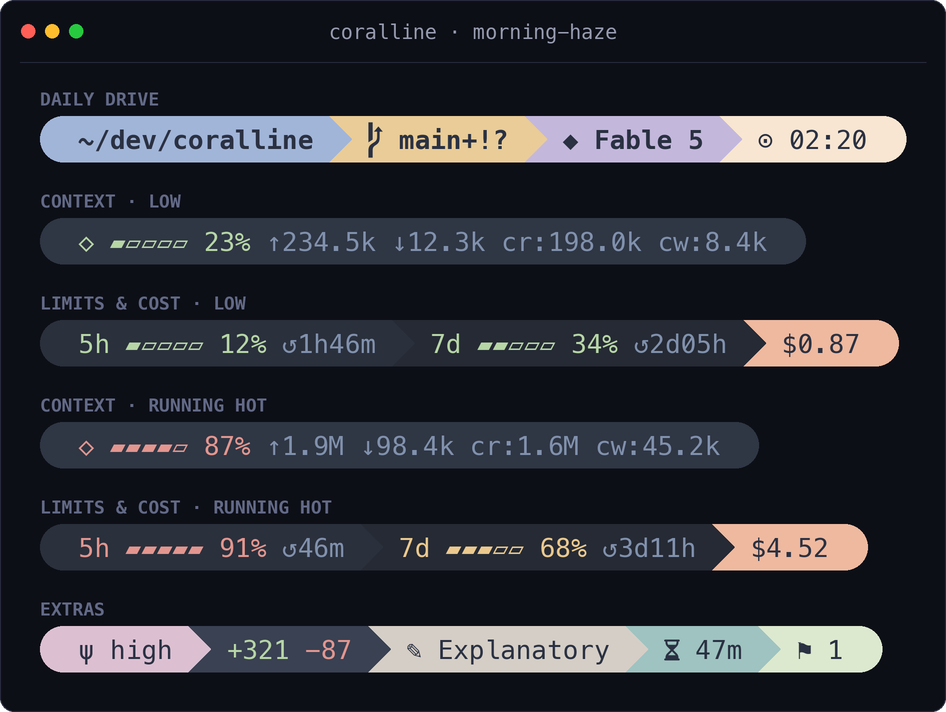Click the 23% context usage bar
The height and width of the screenshot is (712, 946).
pyautogui.click(x=148, y=244)
